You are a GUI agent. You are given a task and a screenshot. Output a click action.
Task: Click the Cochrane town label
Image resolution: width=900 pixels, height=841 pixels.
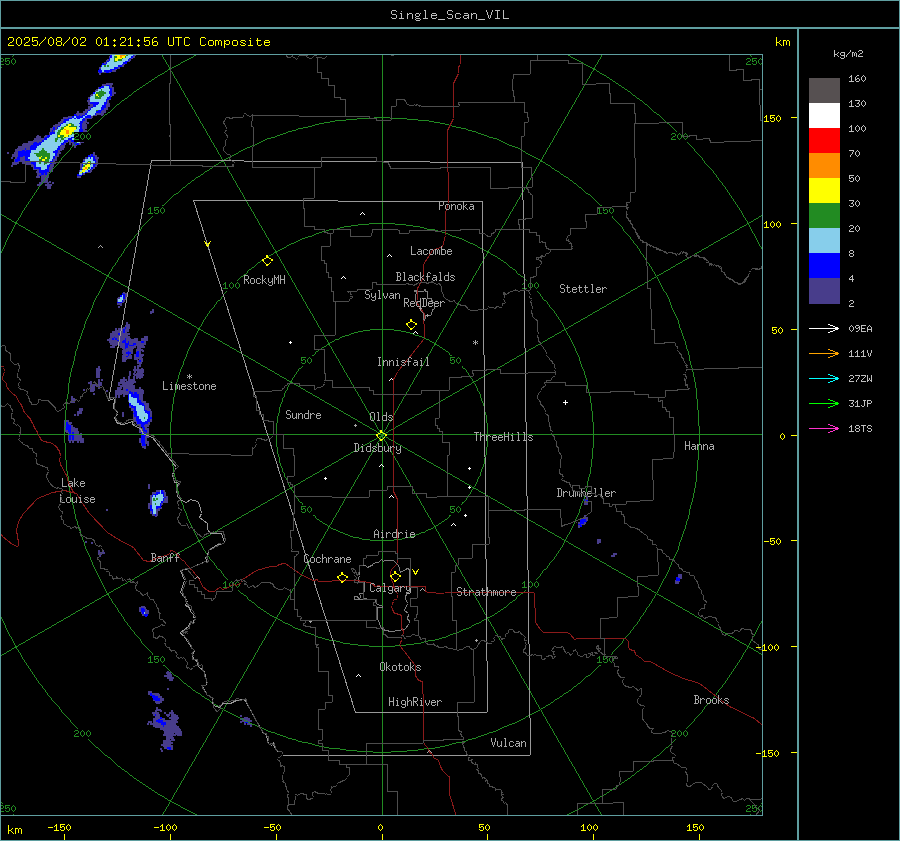tap(327, 559)
